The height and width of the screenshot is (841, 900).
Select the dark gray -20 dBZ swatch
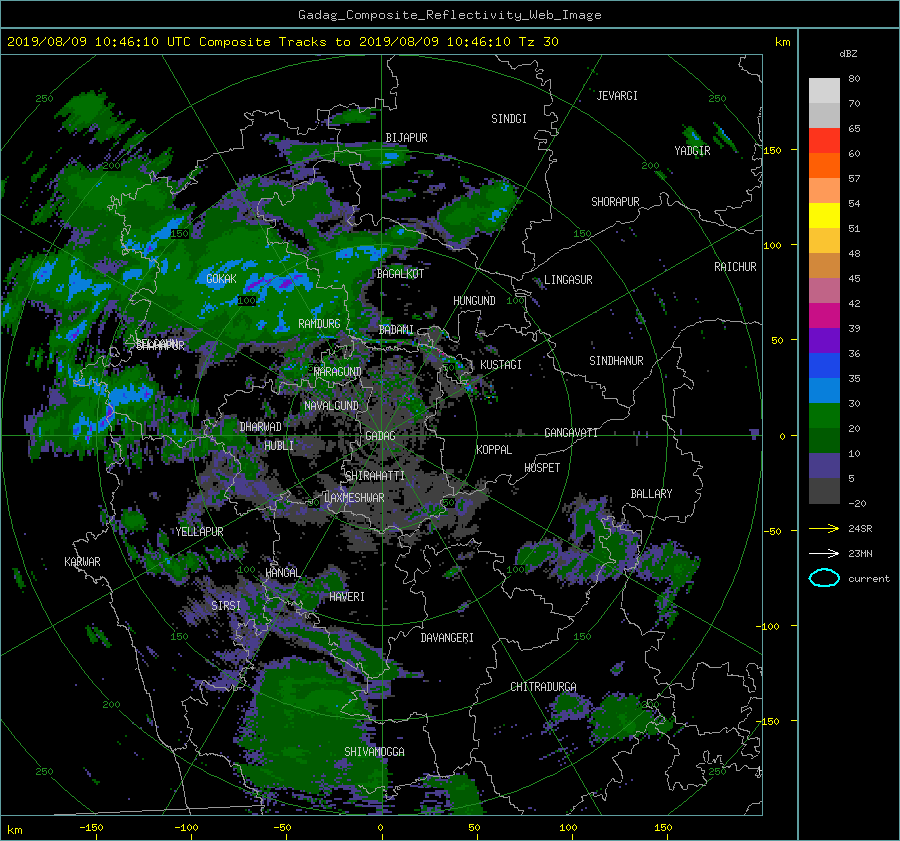(x=824, y=491)
